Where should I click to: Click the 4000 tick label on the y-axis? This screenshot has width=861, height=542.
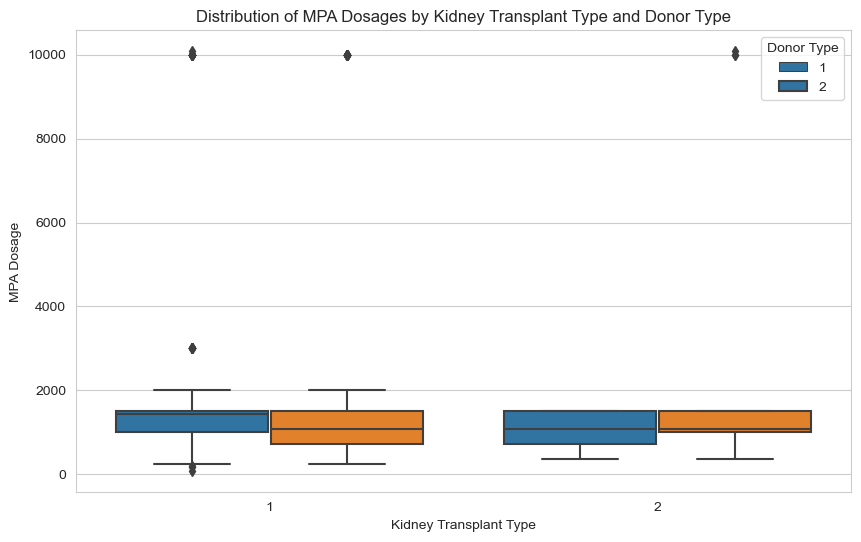click(x=49, y=307)
